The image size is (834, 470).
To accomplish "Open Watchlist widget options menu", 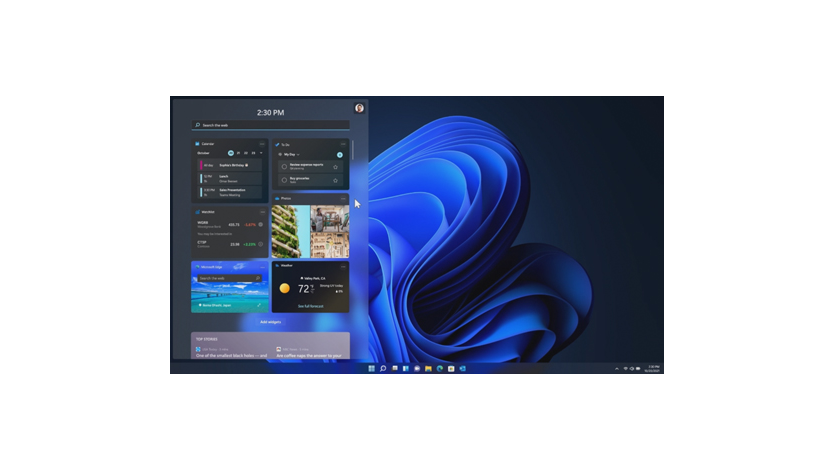I will [262, 212].
